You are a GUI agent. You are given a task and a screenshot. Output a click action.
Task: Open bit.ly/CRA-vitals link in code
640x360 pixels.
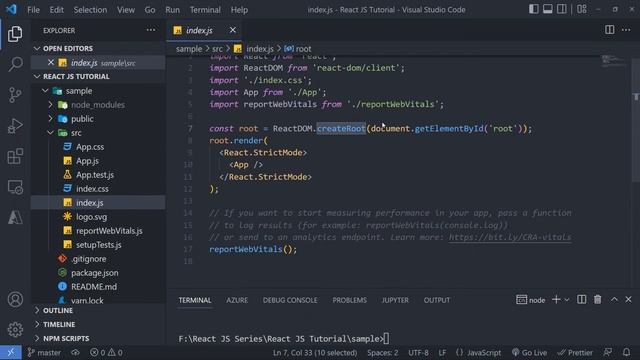(x=510, y=237)
